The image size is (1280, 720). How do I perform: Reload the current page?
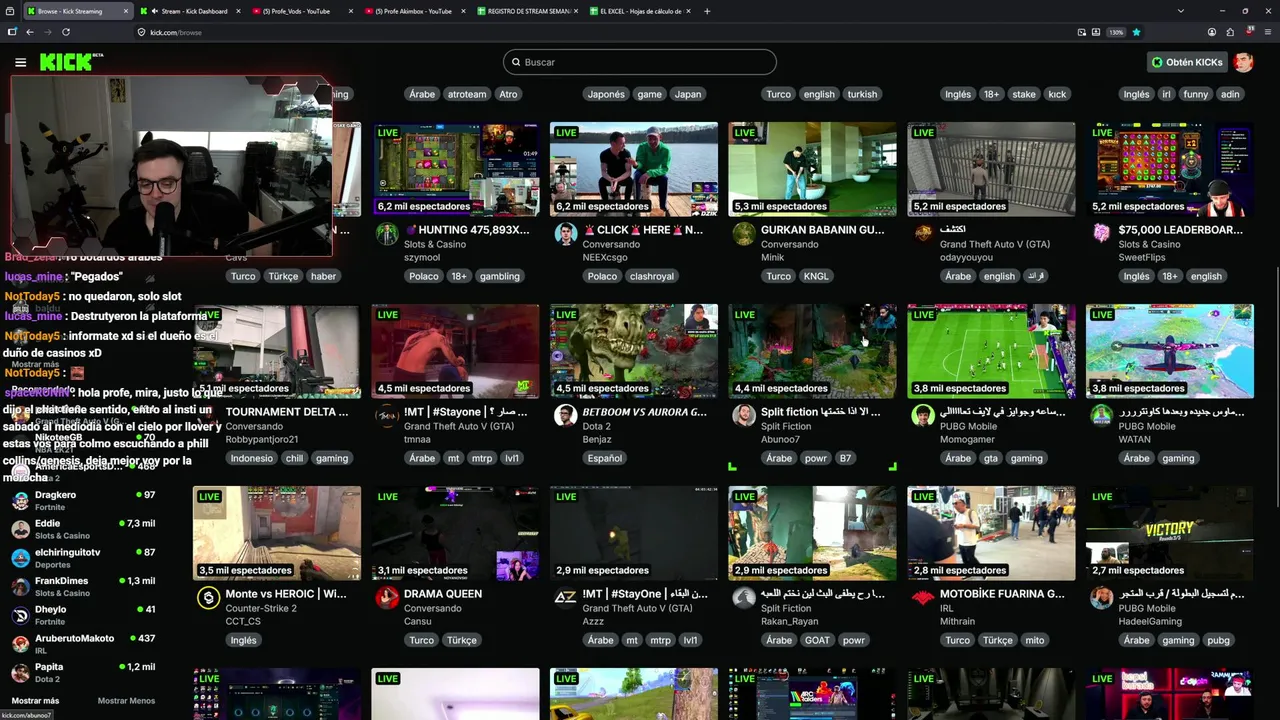66,32
